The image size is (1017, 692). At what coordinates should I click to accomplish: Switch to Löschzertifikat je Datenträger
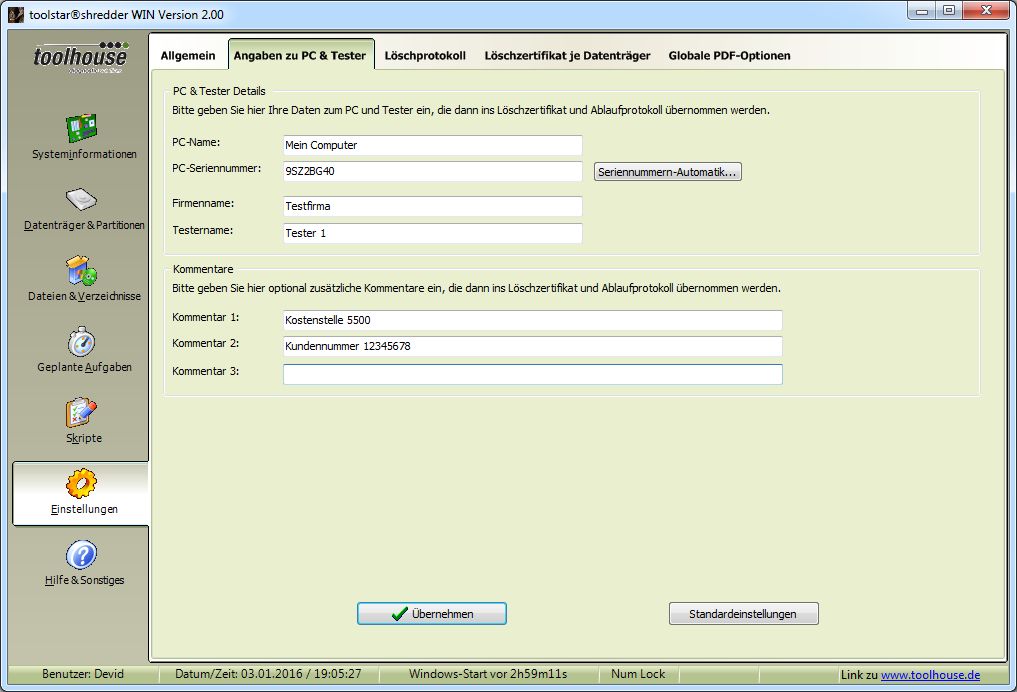(x=567, y=56)
